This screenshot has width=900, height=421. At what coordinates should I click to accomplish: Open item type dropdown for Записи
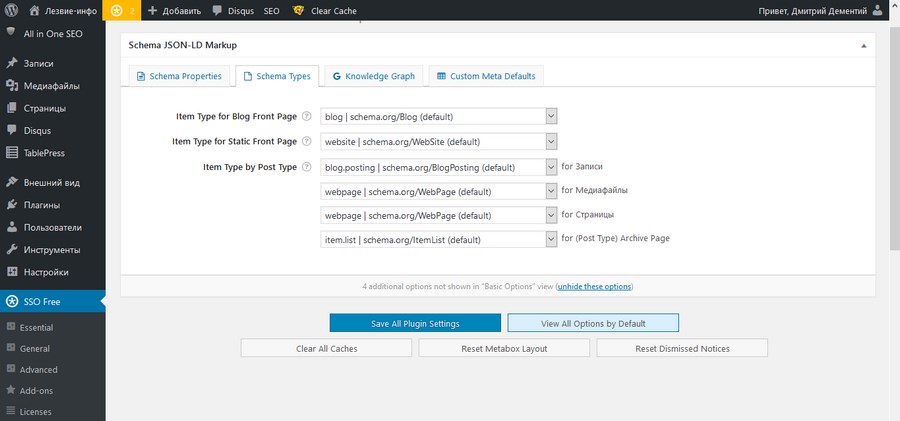(439, 167)
